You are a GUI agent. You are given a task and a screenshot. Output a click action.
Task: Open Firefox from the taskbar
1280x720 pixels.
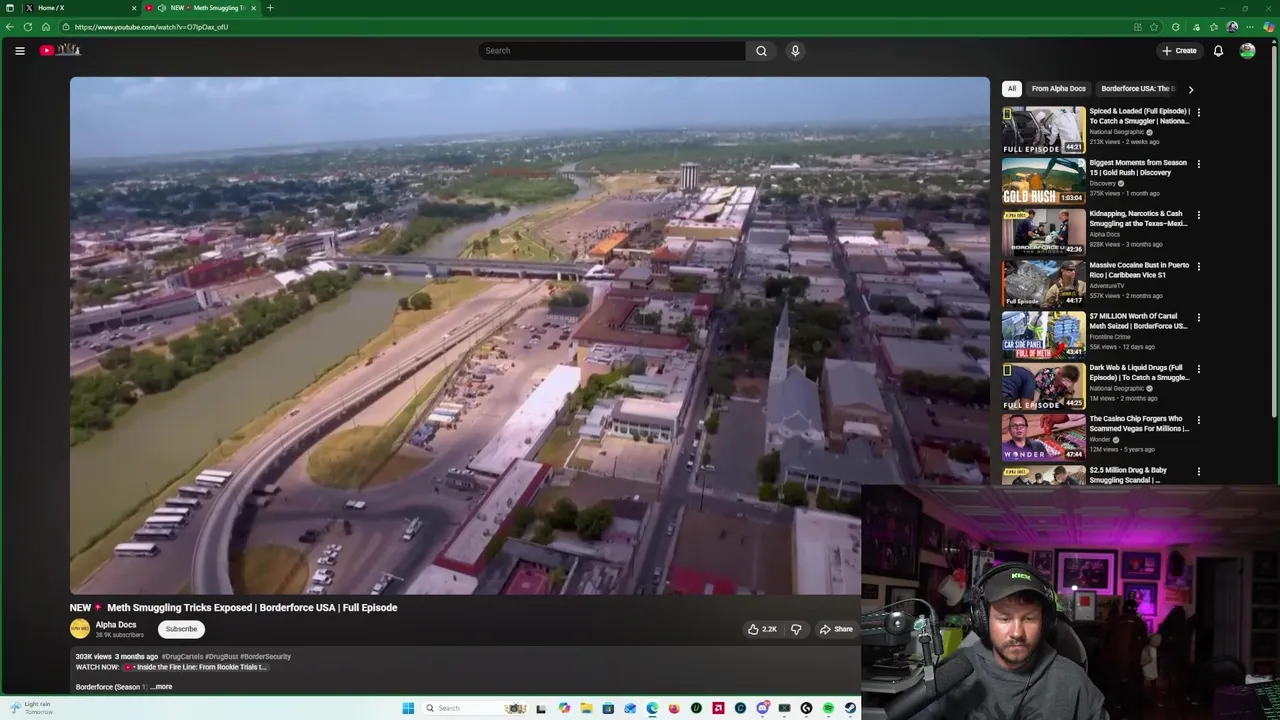point(674,708)
